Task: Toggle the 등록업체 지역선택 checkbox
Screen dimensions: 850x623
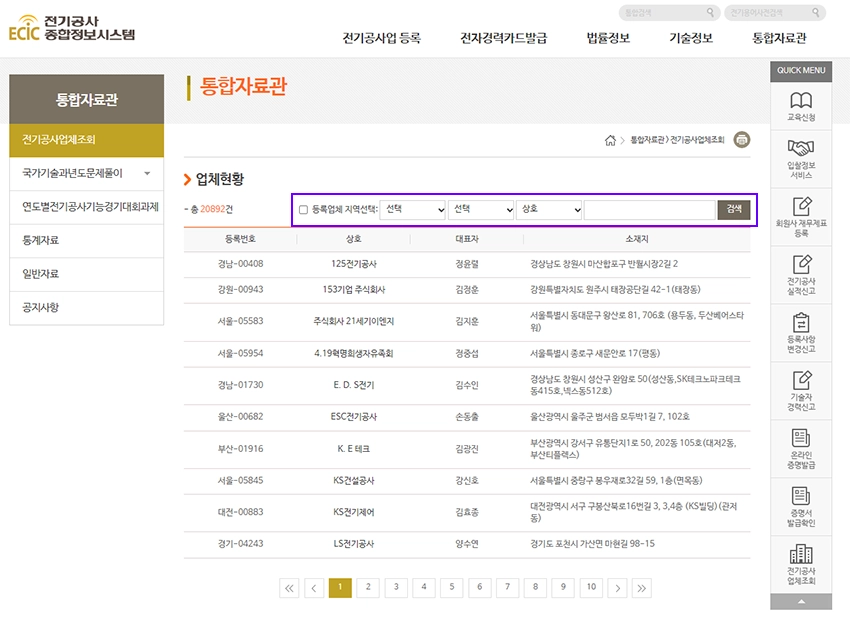Action: 304,210
